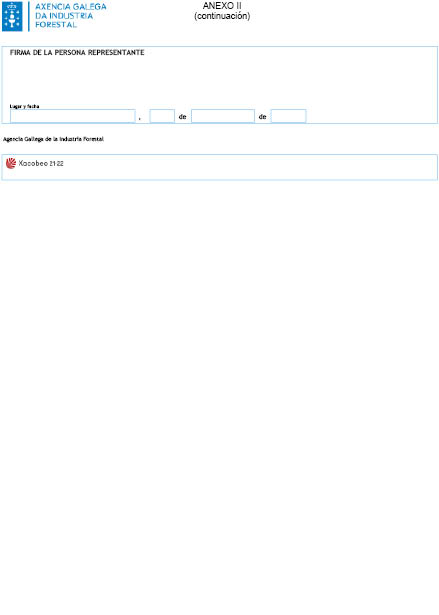Select the month field between the two 'de' labels
Image resolution: width=439 pixels, height=615 pixels.
[223, 116]
